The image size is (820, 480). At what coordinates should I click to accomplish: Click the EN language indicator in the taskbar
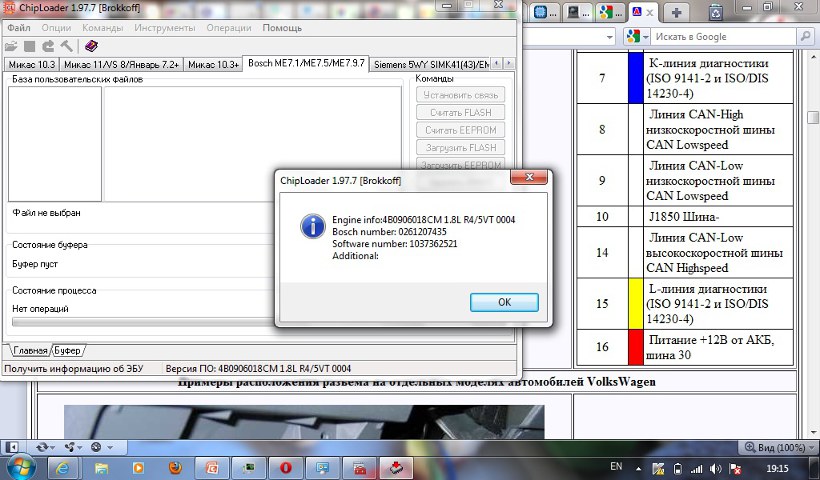[x=617, y=466]
